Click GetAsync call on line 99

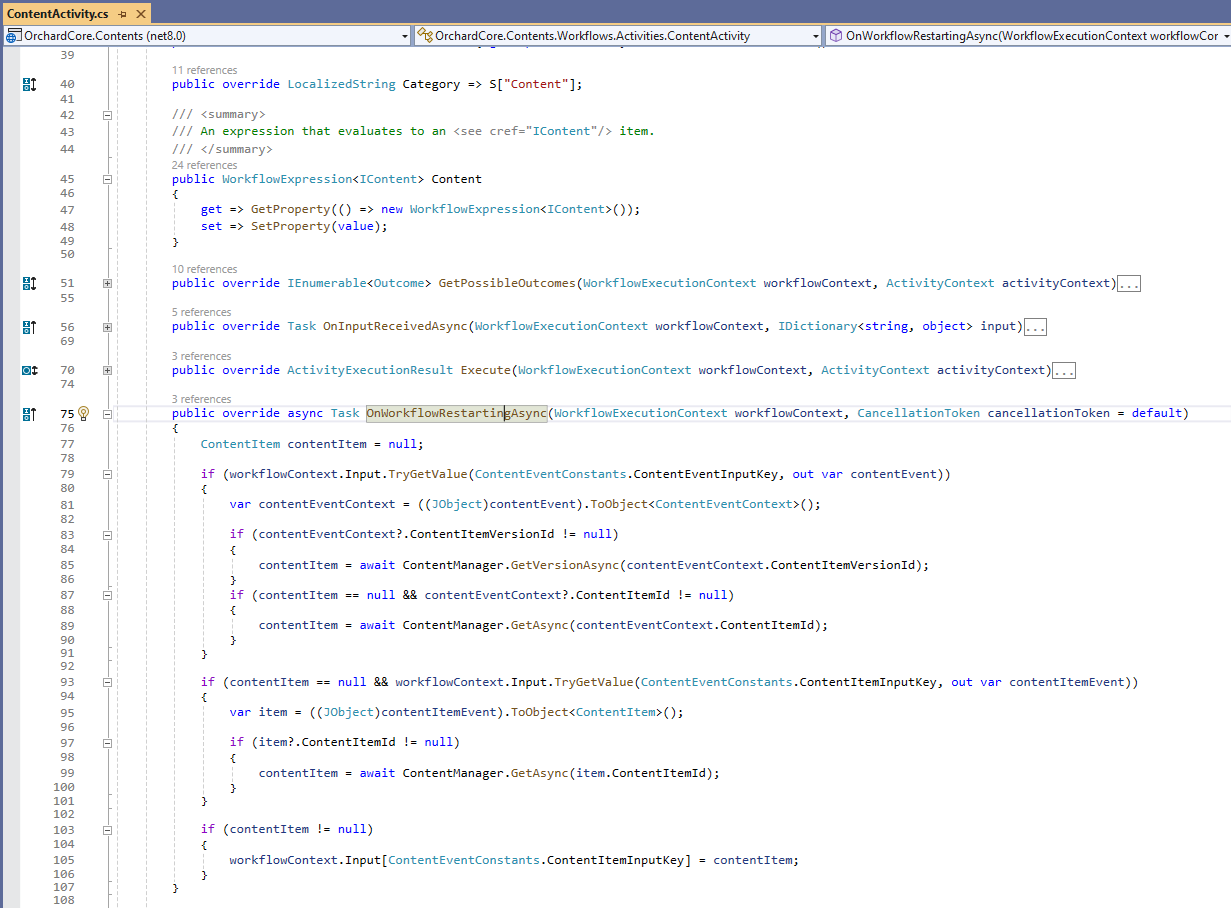[539, 774]
